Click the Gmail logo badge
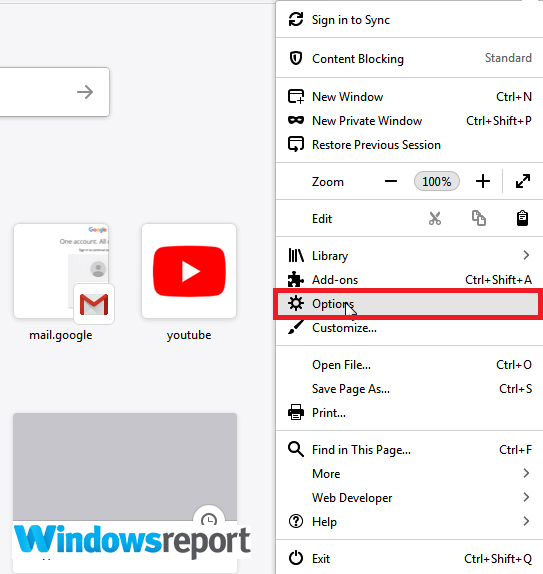Image resolution: width=543 pixels, height=574 pixels. pos(94,304)
